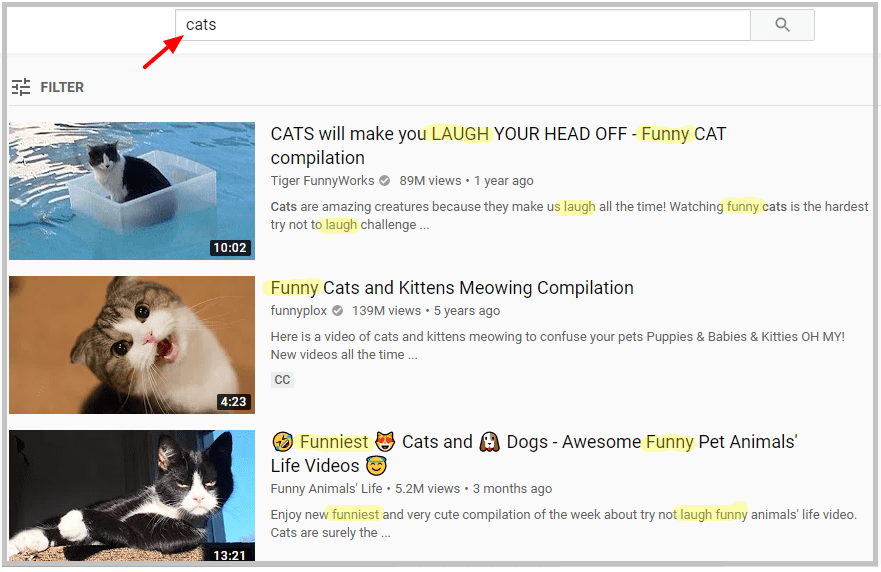
Task: Click the 13:21 duration badge
Action: coord(229,555)
